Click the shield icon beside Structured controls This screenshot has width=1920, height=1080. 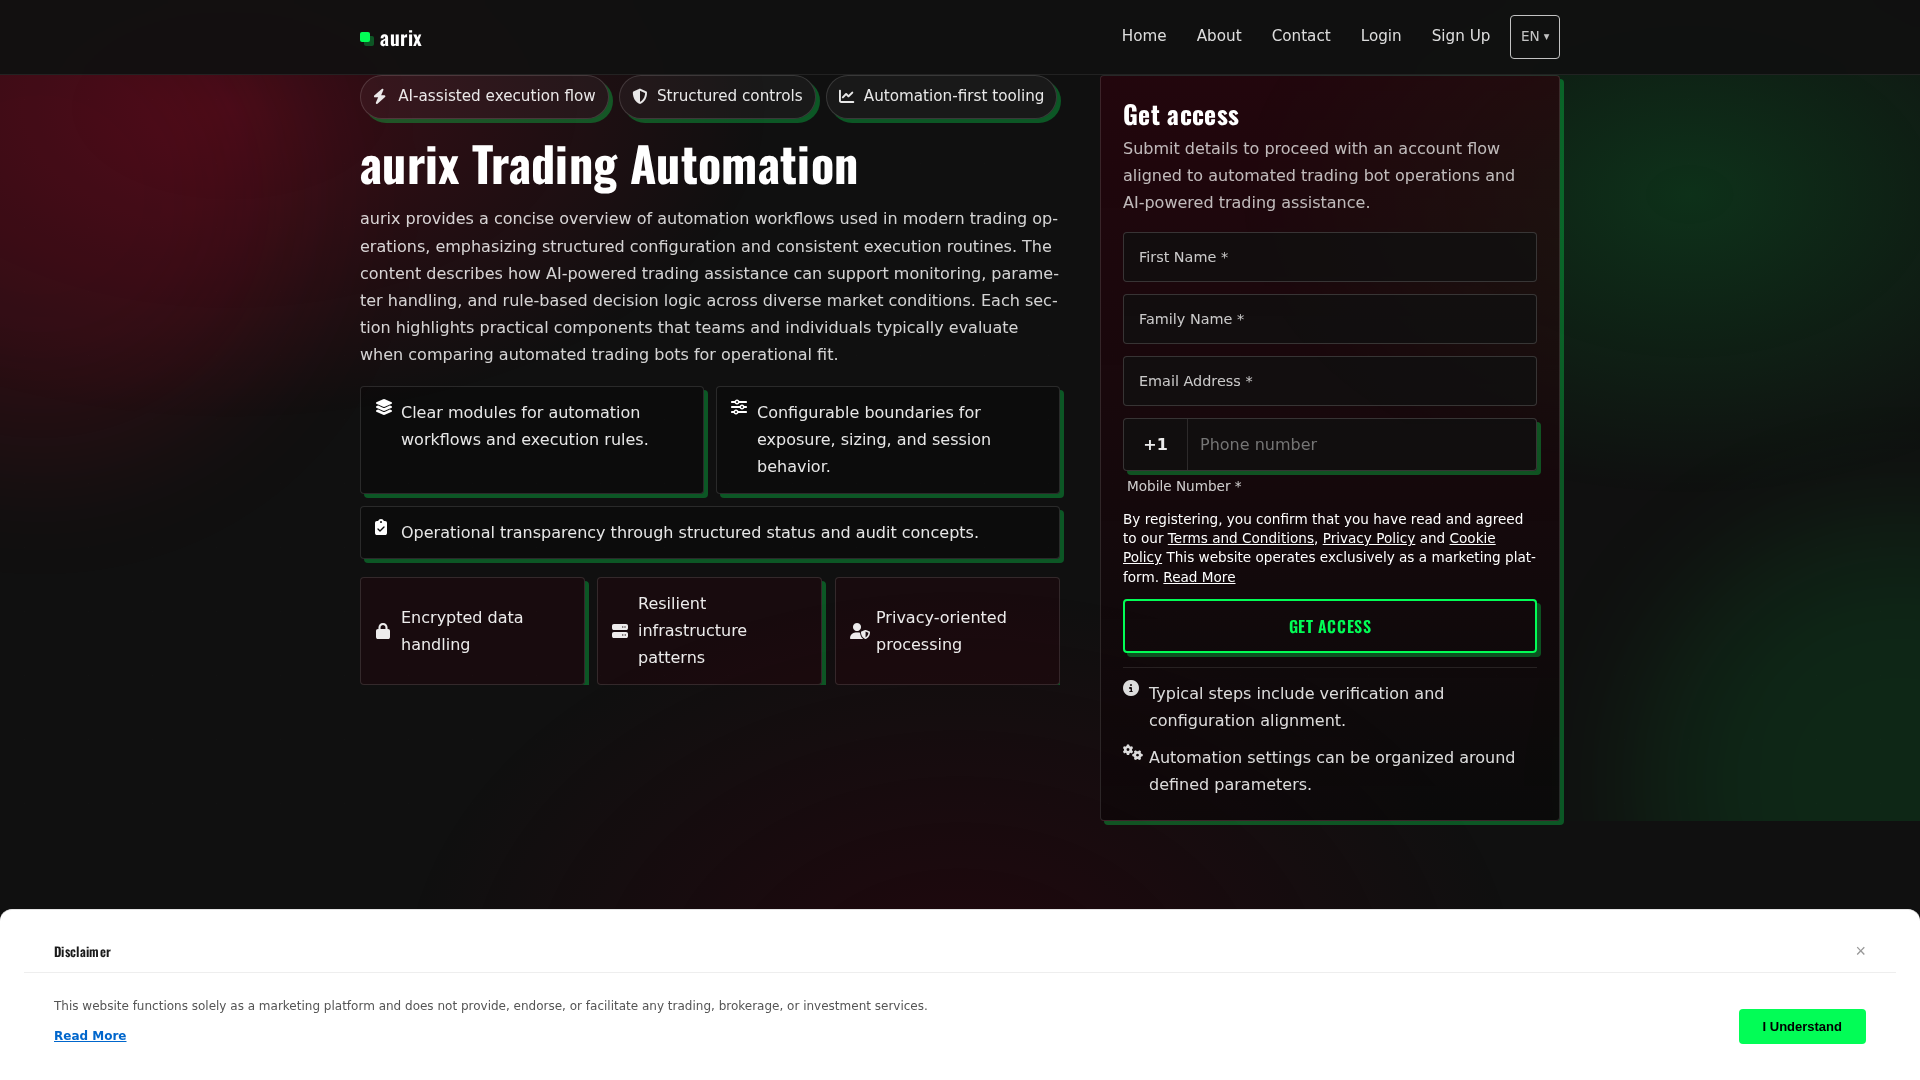(x=640, y=97)
